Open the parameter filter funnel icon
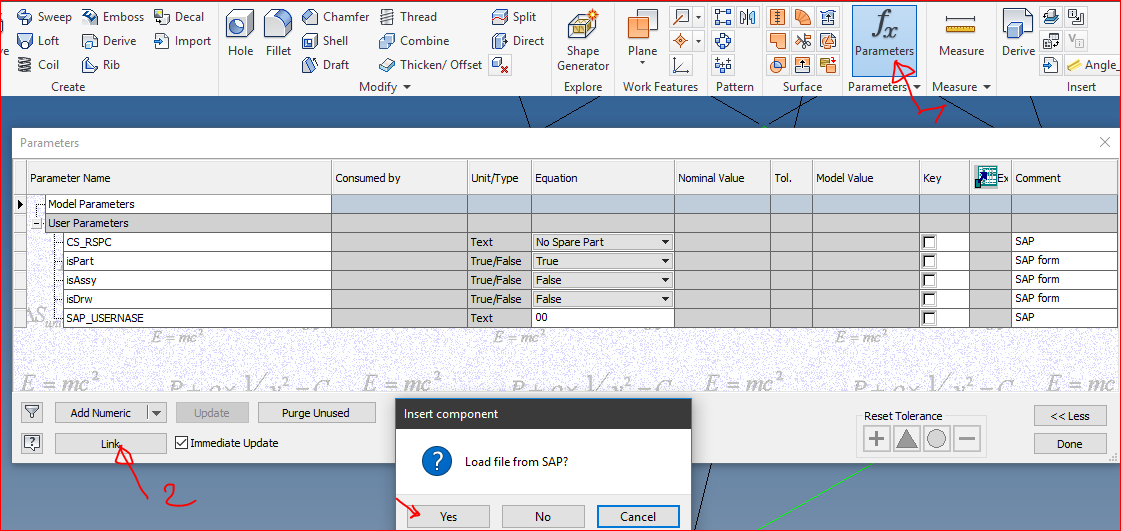Screen dimensions: 1121x531 (x=33, y=412)
